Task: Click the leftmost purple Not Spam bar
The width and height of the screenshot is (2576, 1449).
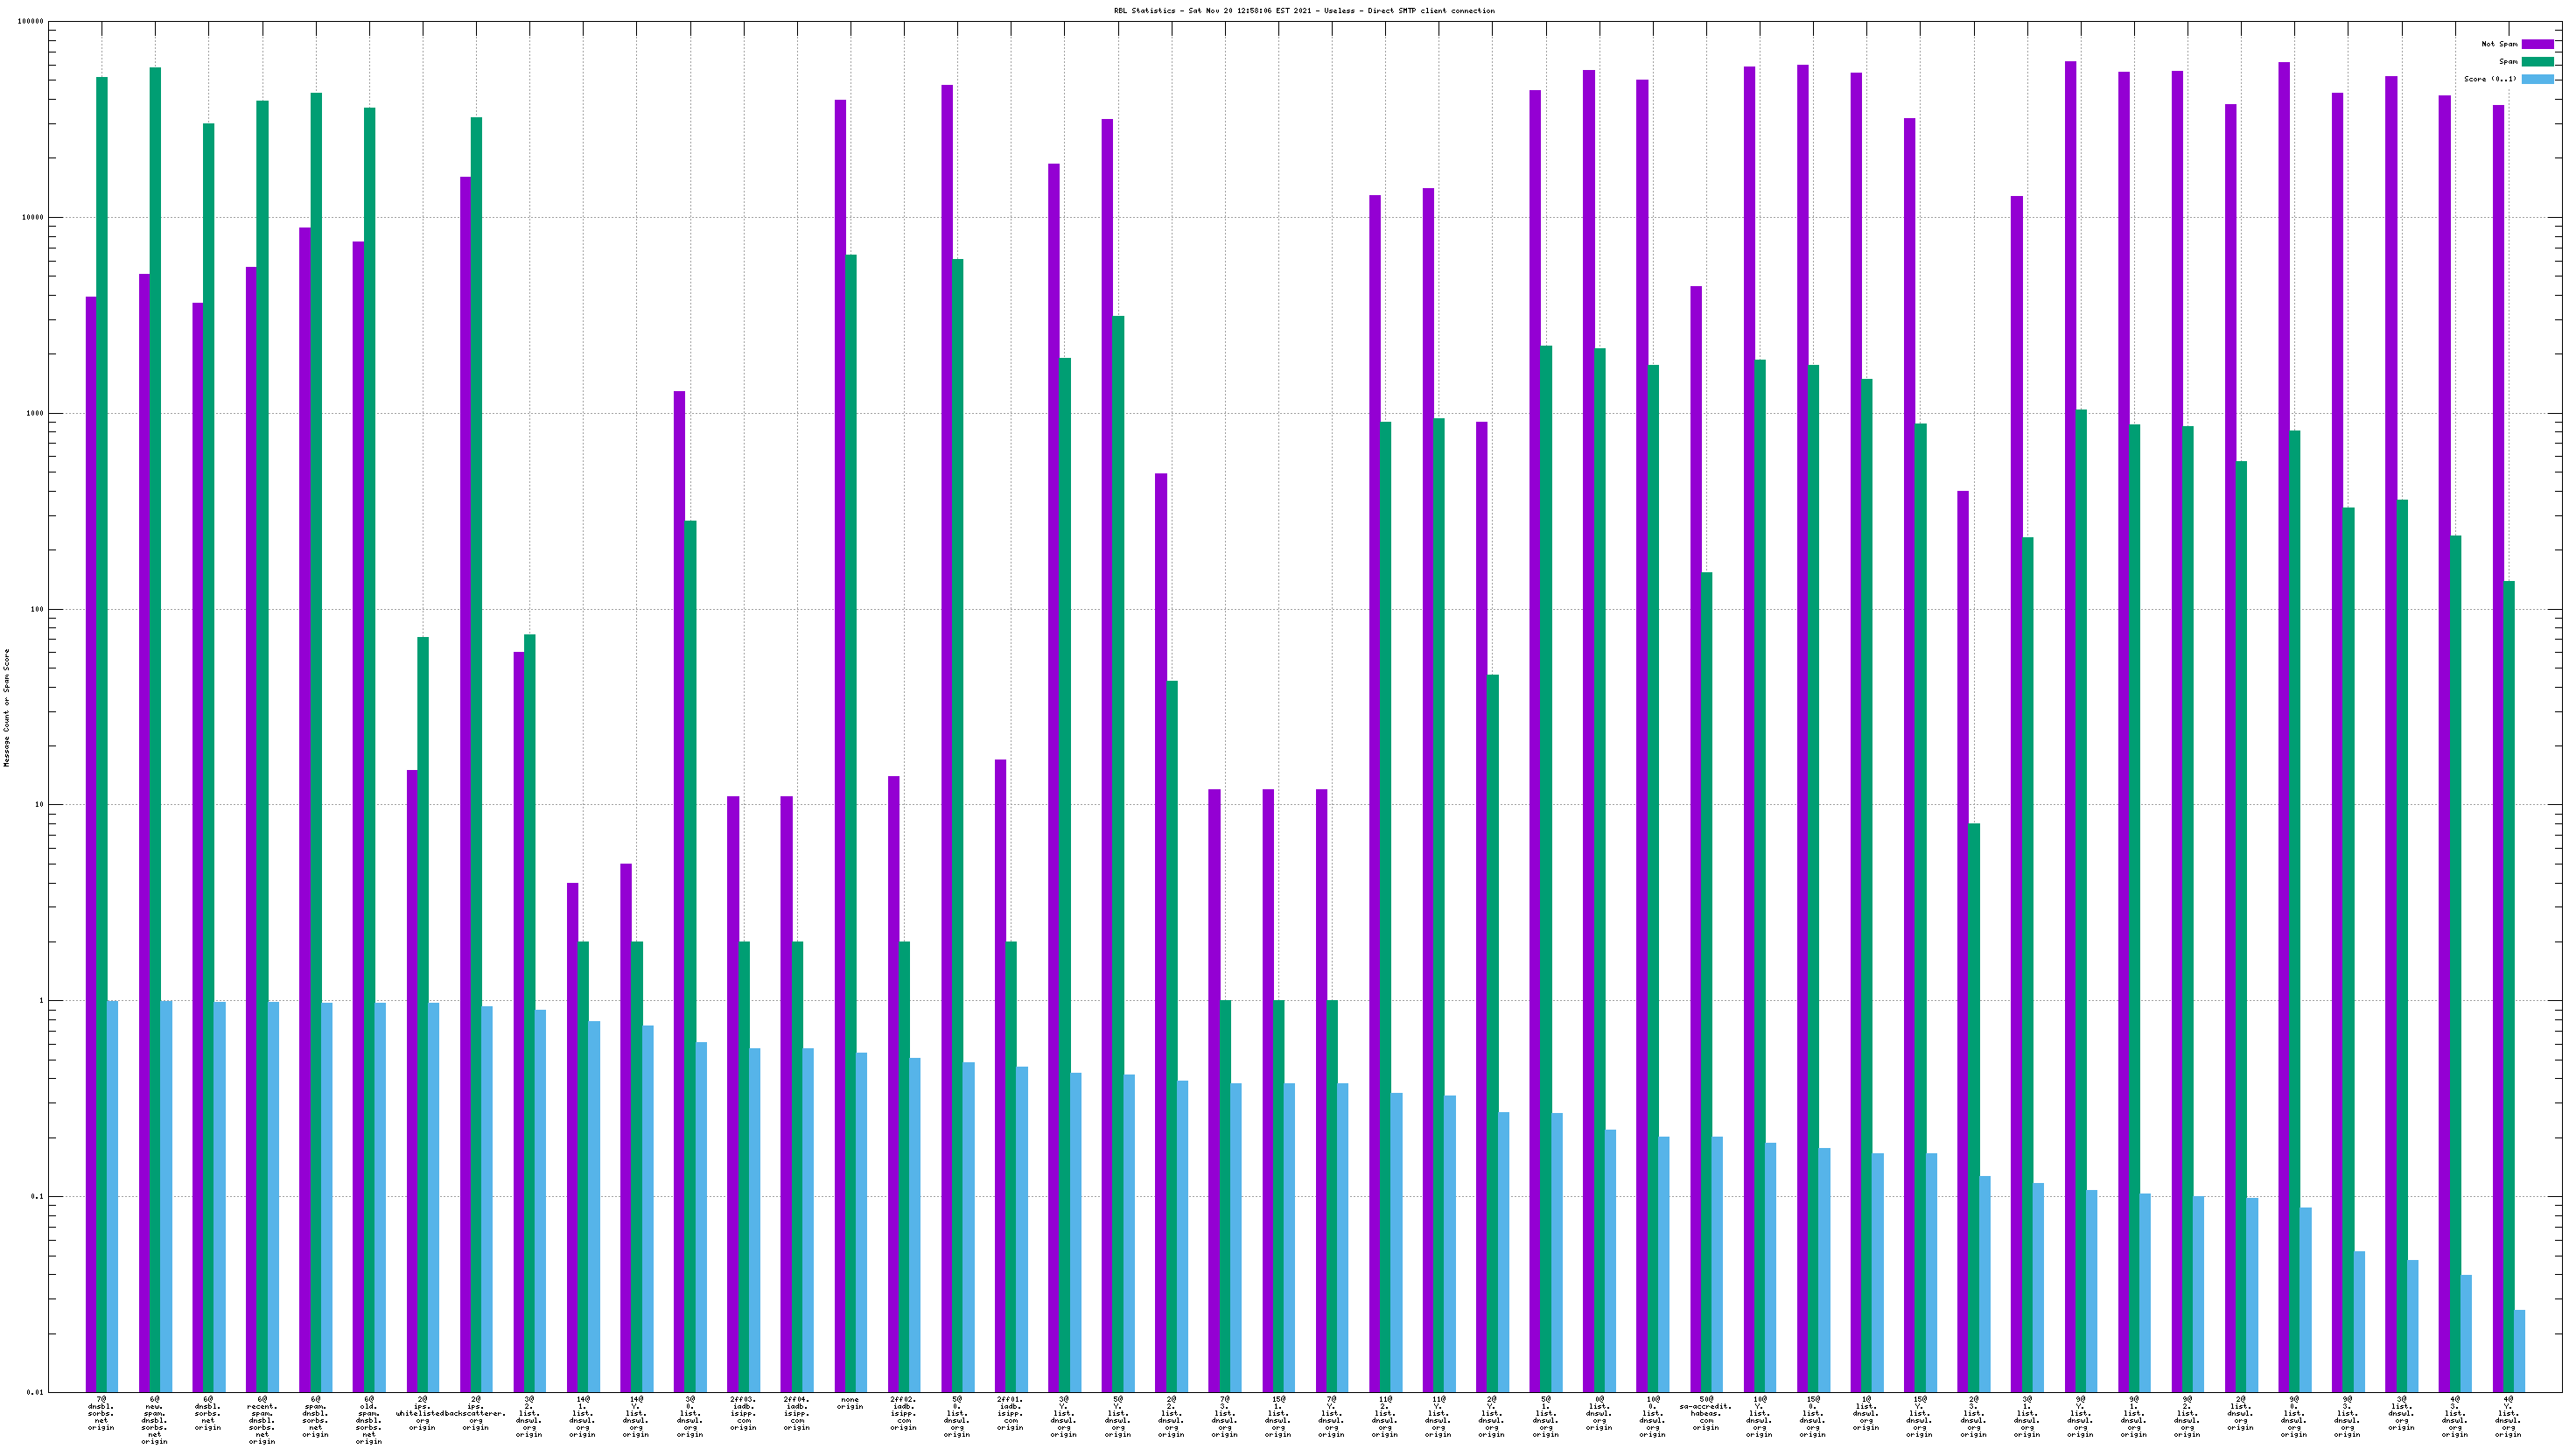Action: point(91,800)
